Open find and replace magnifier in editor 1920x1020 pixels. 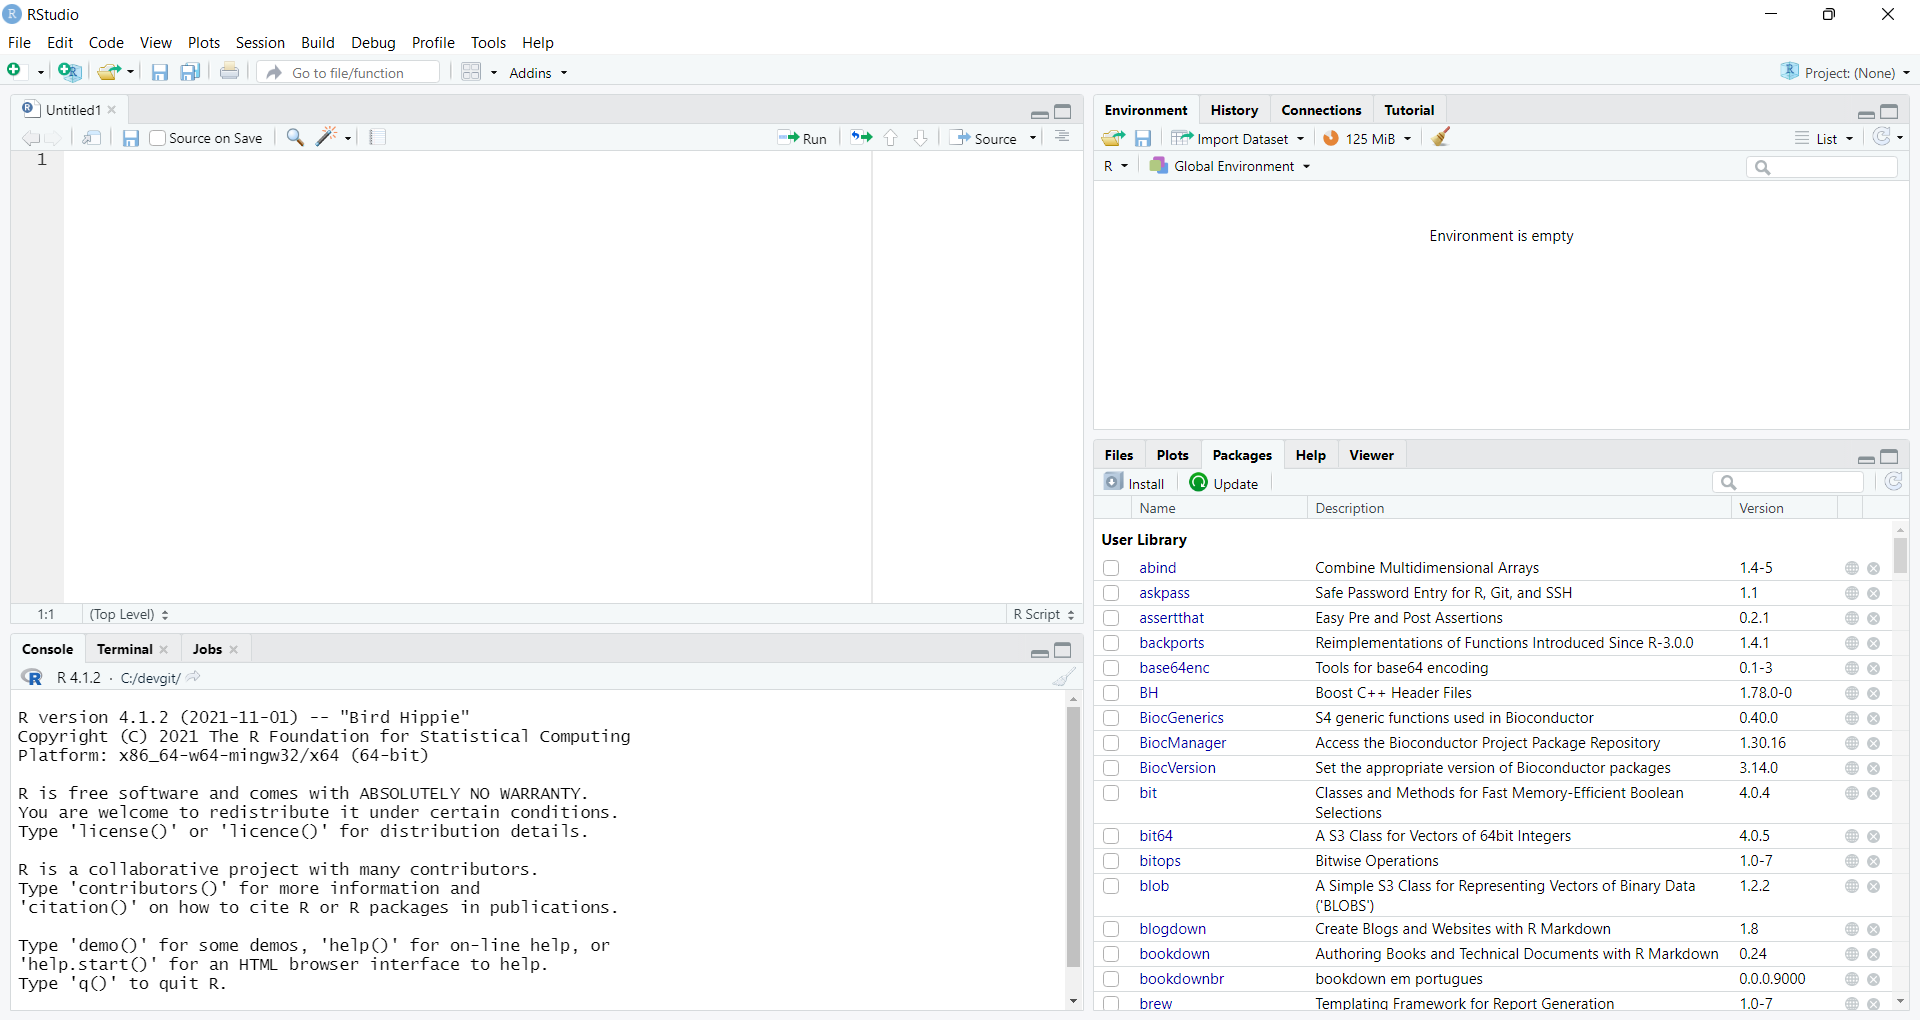[x=295, y=137]
